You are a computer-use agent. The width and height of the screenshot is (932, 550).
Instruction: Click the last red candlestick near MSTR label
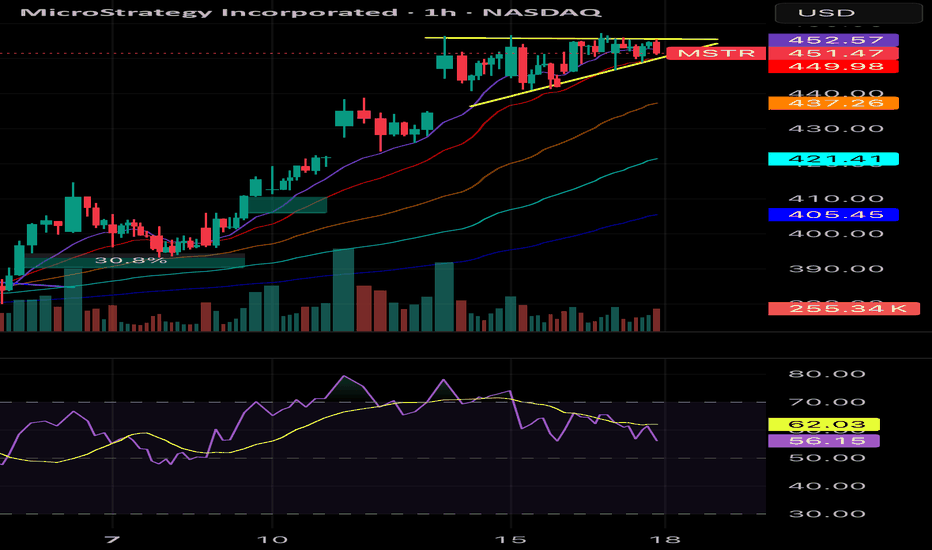(656, 48)
